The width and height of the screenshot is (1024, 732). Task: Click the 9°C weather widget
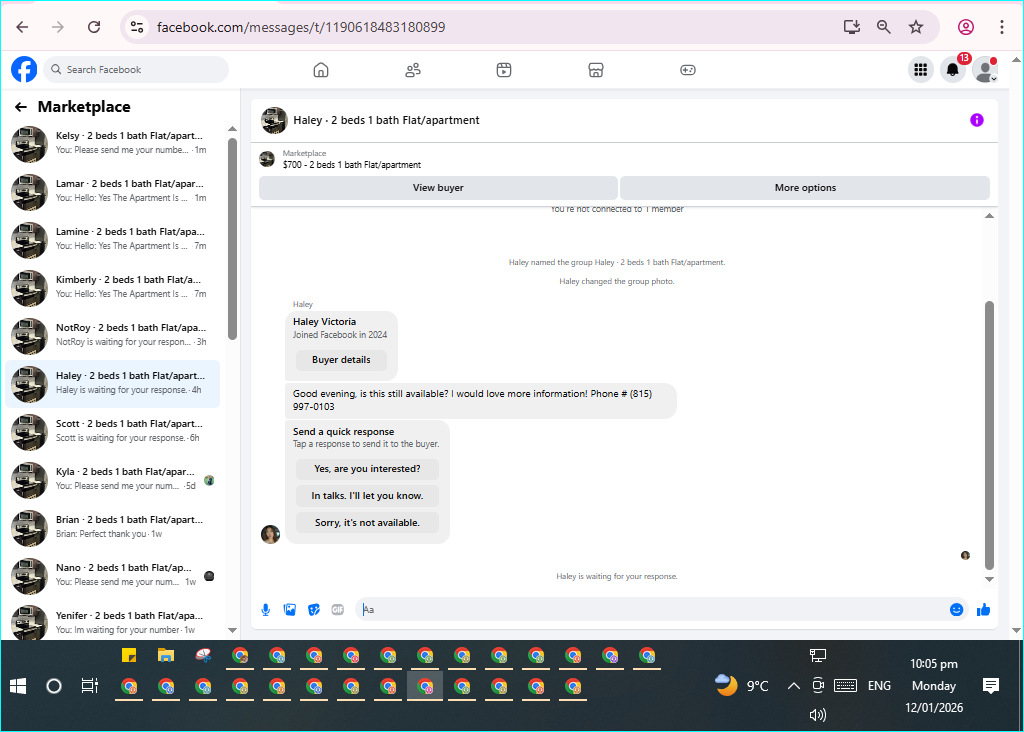[742, 686]
